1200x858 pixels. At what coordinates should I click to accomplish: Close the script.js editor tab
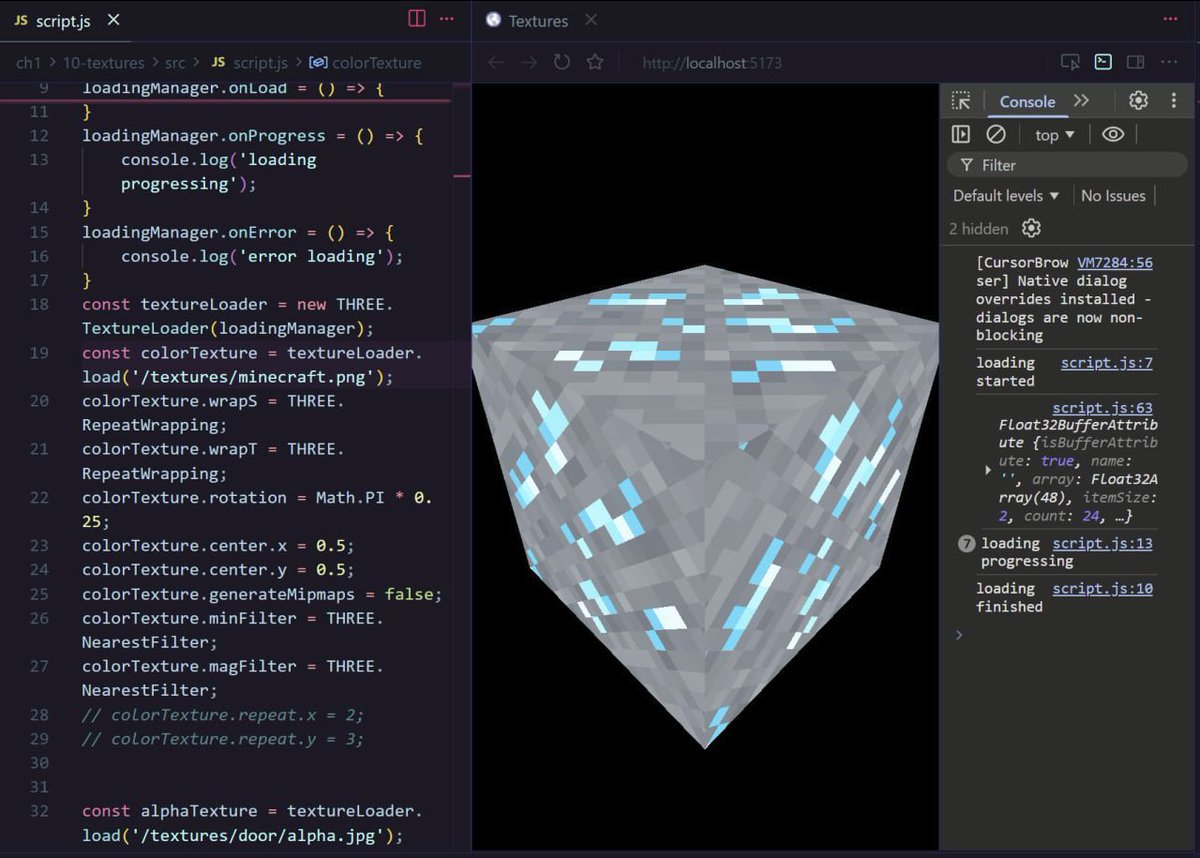[113, 20]
